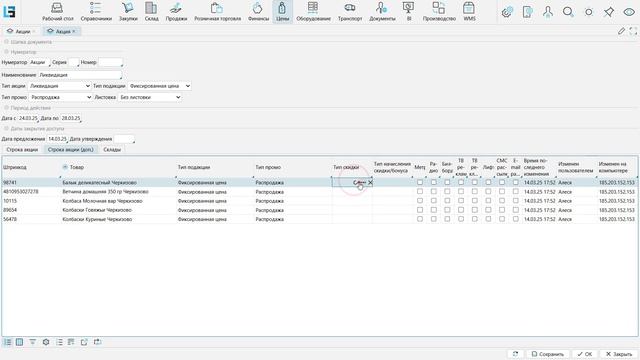Toggle Метр checkbox in row 10115
Screen dimensions: 640x360
pyautogui.click(x=420, y=201)
